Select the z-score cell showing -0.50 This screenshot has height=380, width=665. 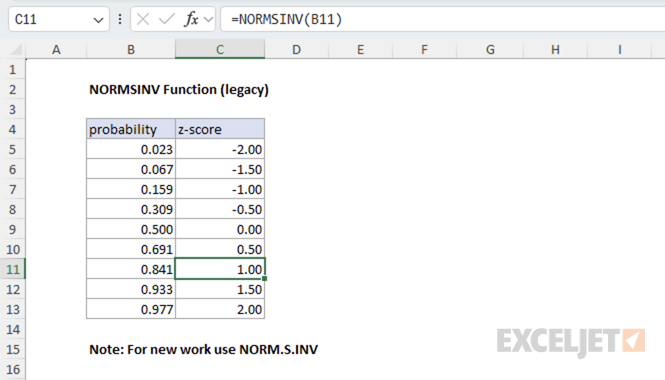[x=220, y=209]
